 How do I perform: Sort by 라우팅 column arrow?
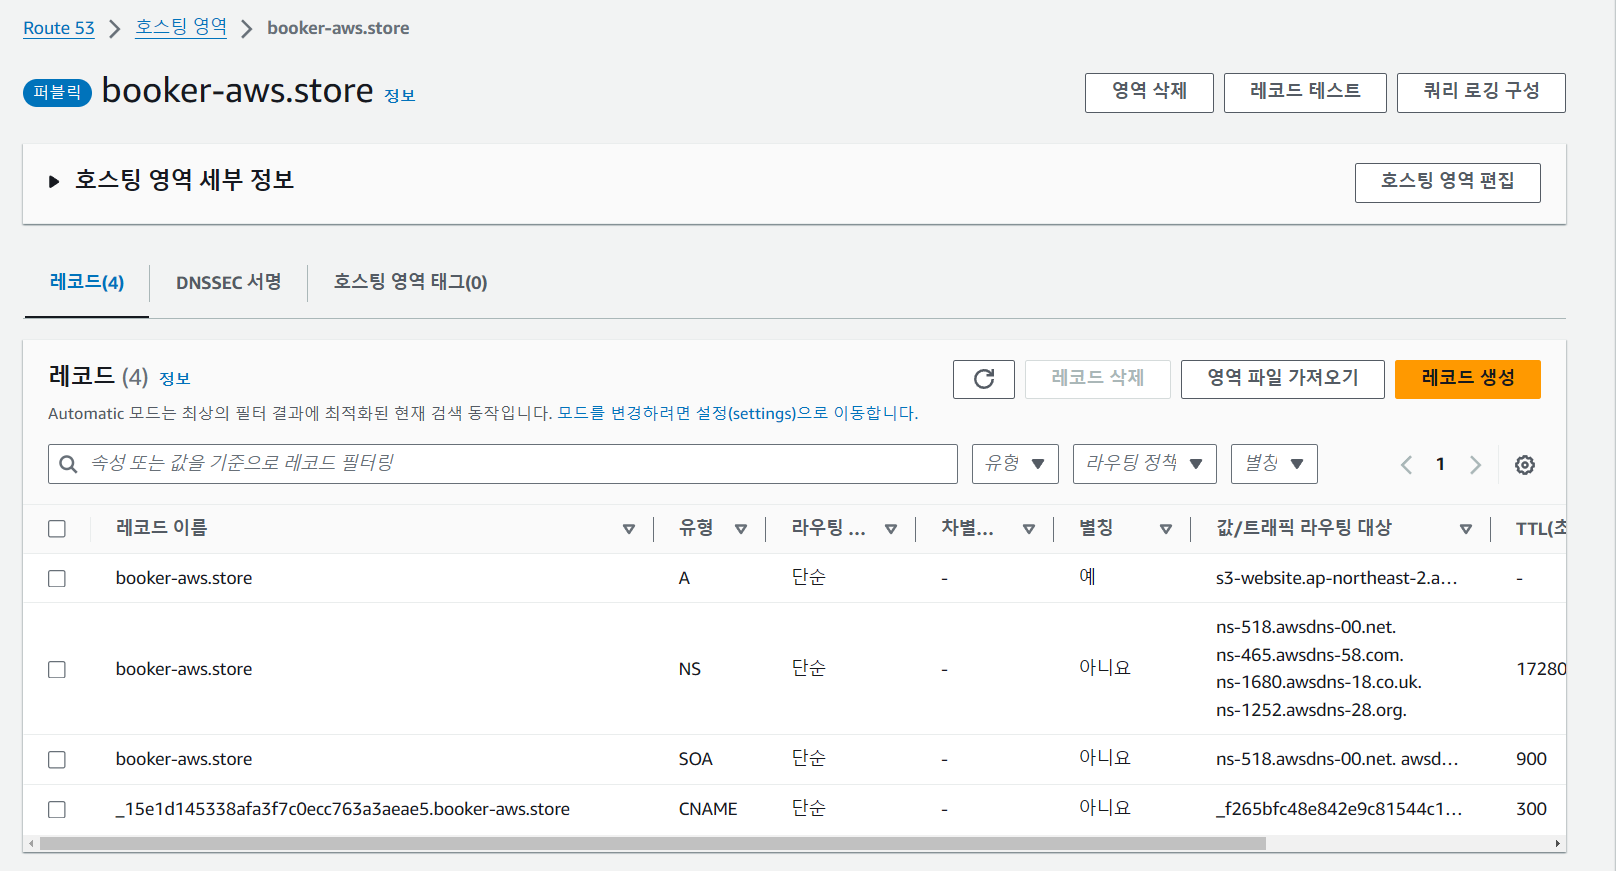891,529
